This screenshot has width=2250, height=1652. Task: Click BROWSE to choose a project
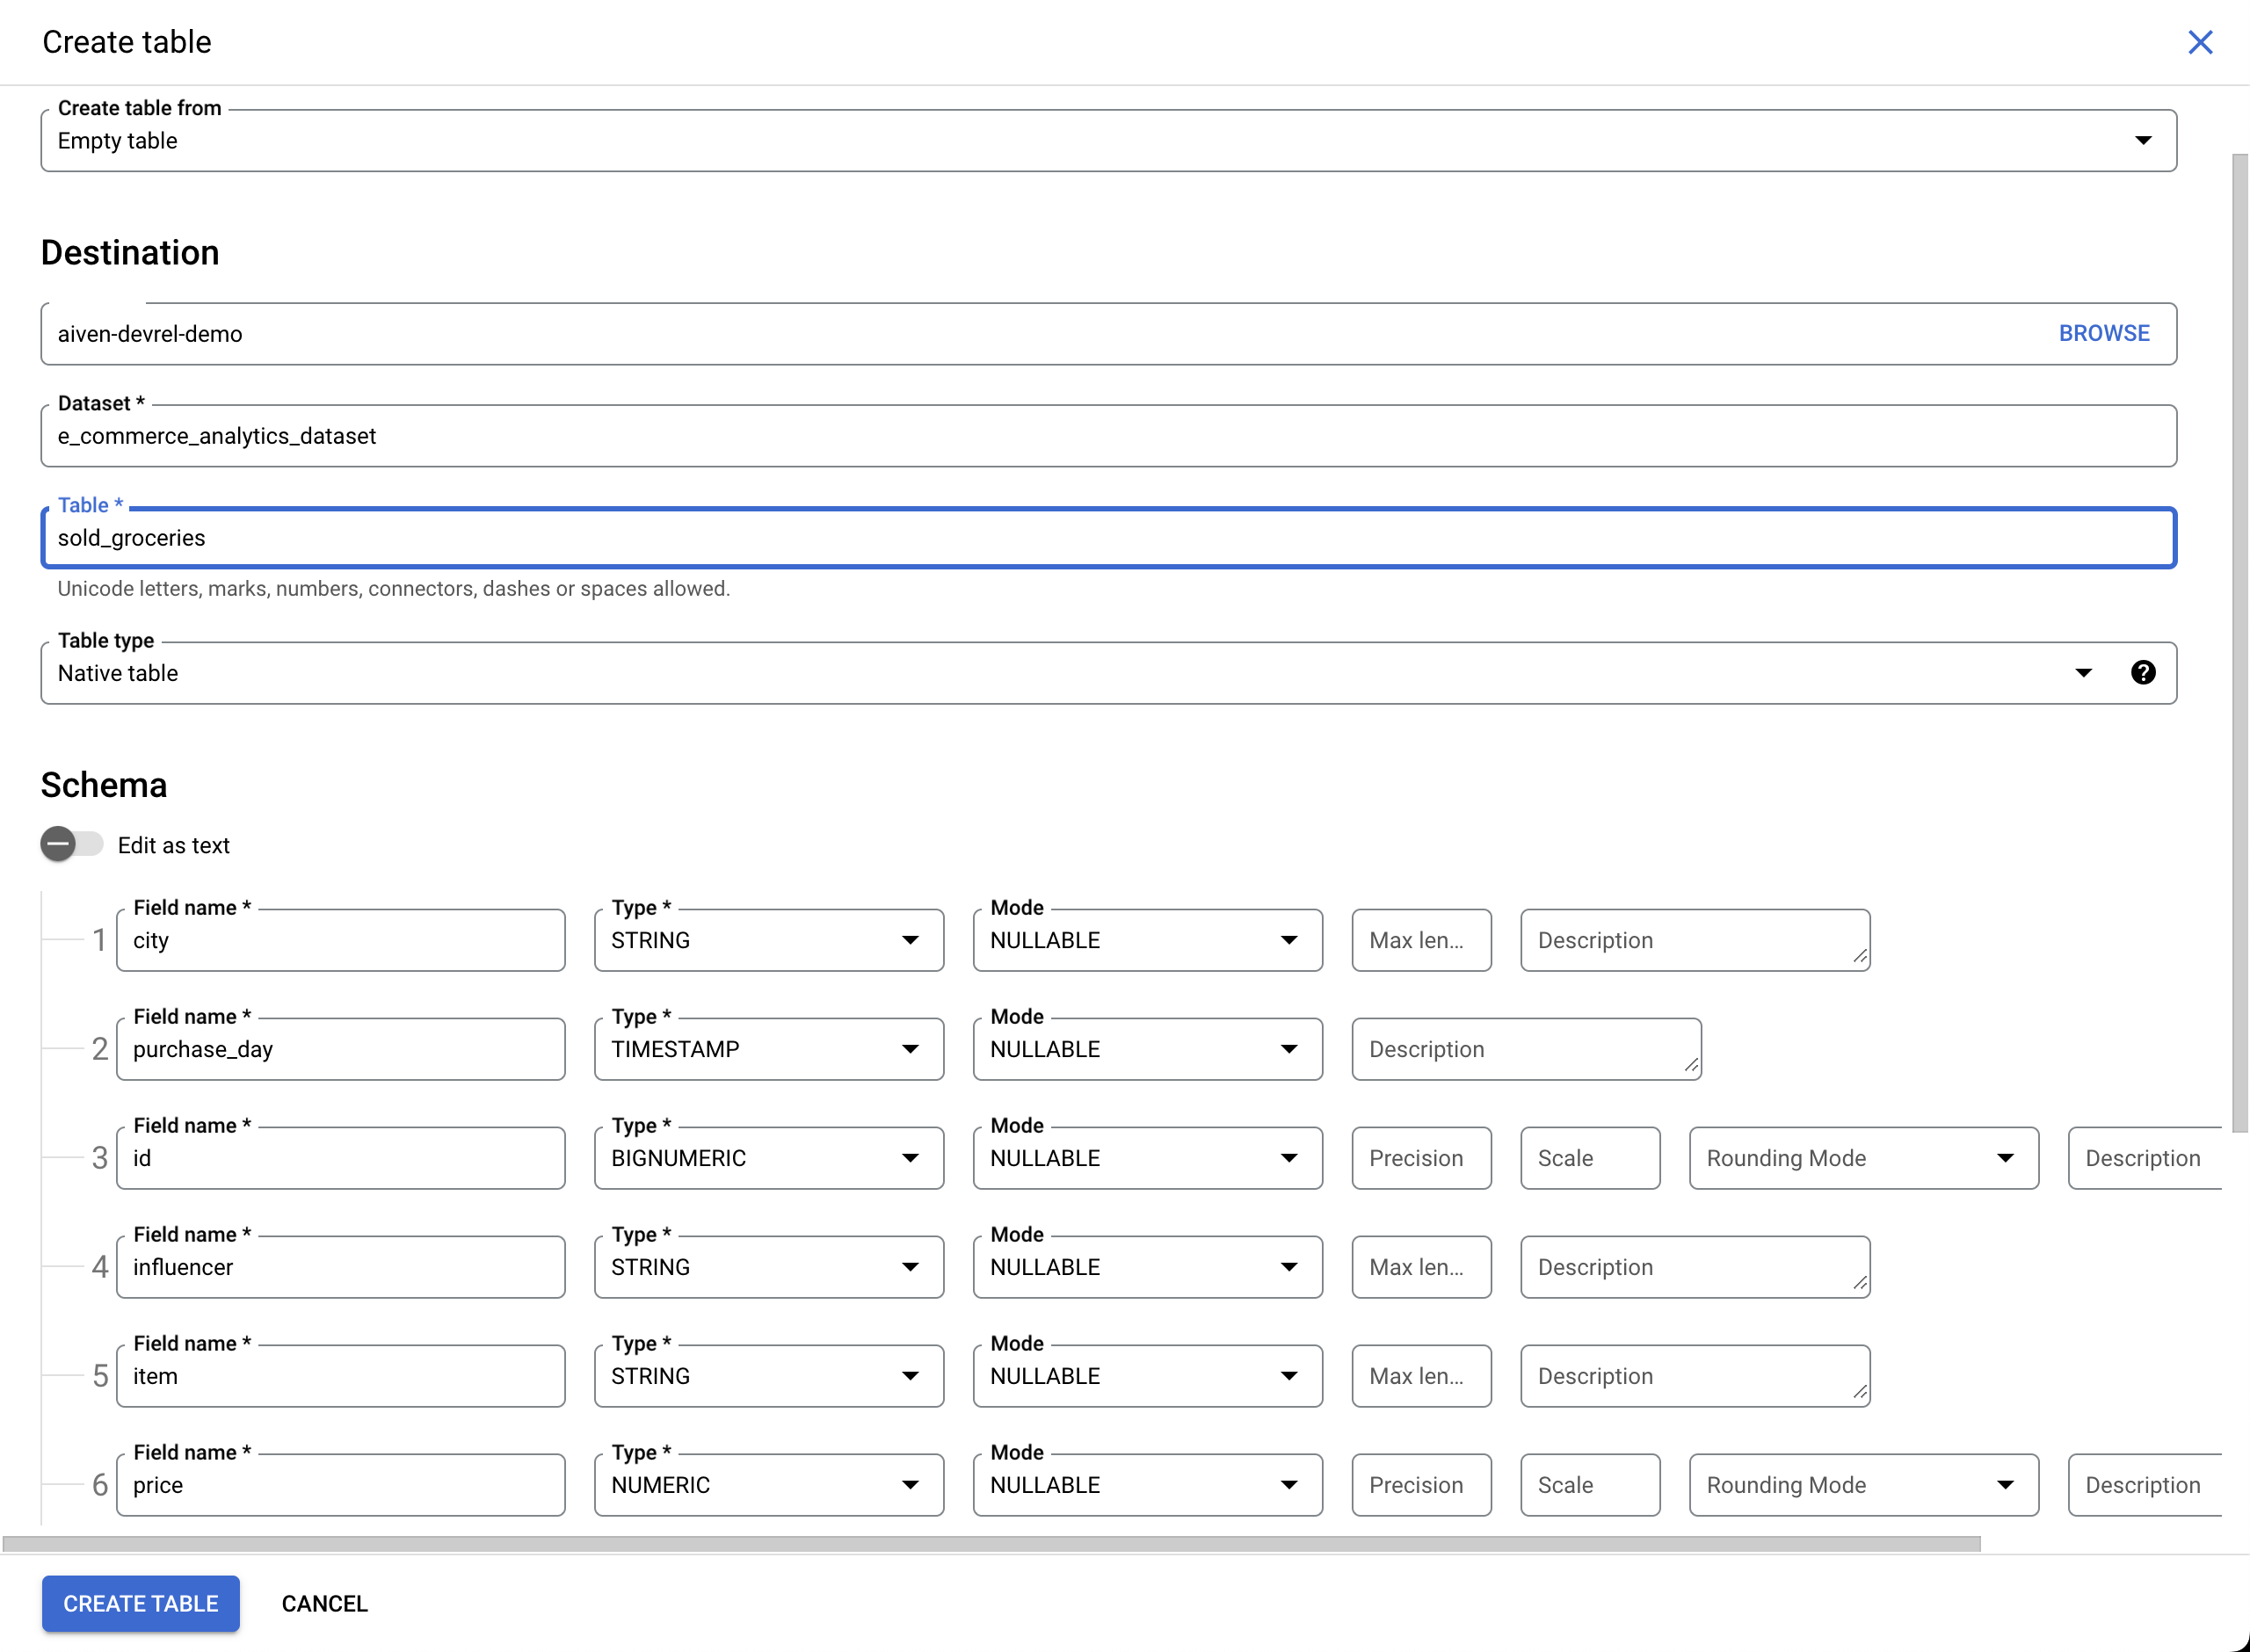tap(2103, 333)
